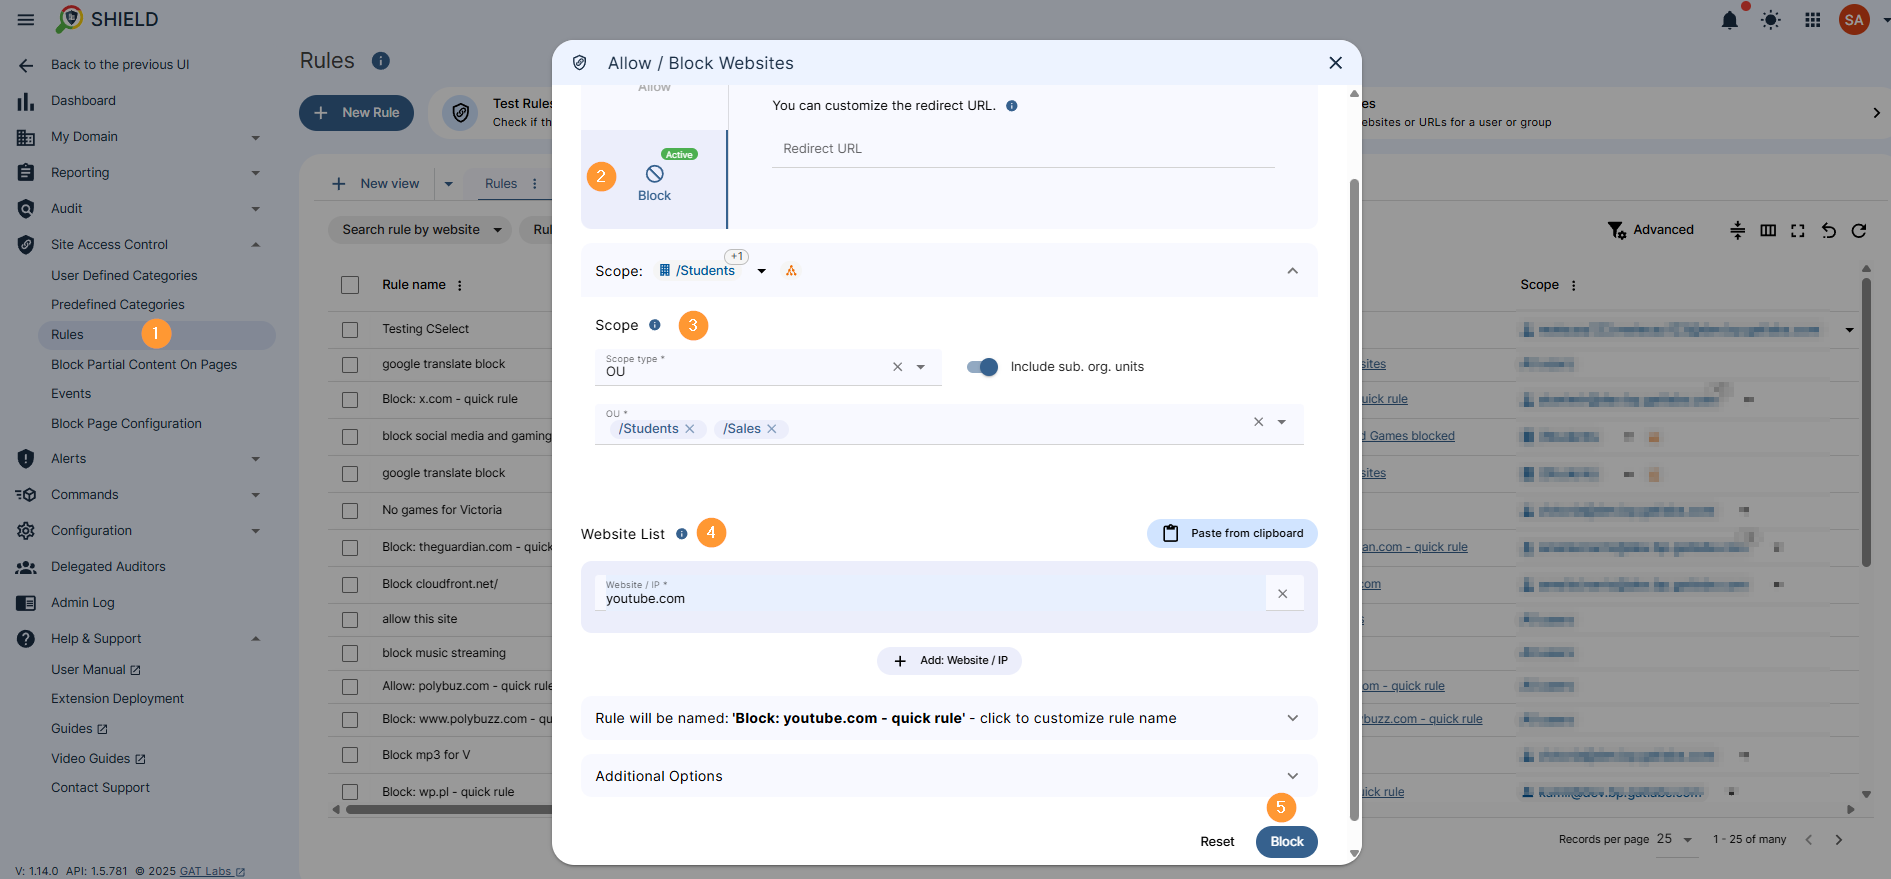Collapse the Scope section chevron
1891x879 pixels.
(x=1292, y=271)
